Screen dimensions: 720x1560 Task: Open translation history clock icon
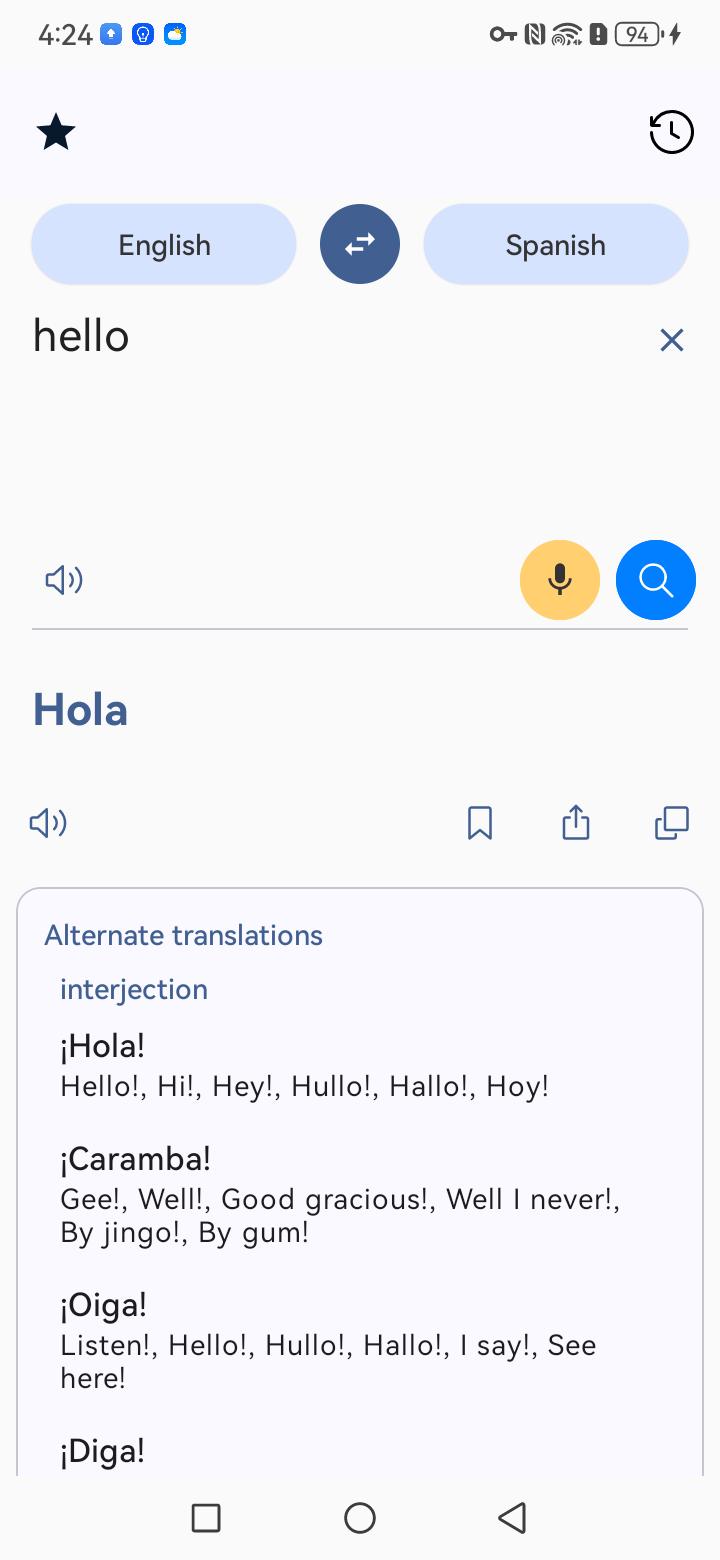click(671, 132)
